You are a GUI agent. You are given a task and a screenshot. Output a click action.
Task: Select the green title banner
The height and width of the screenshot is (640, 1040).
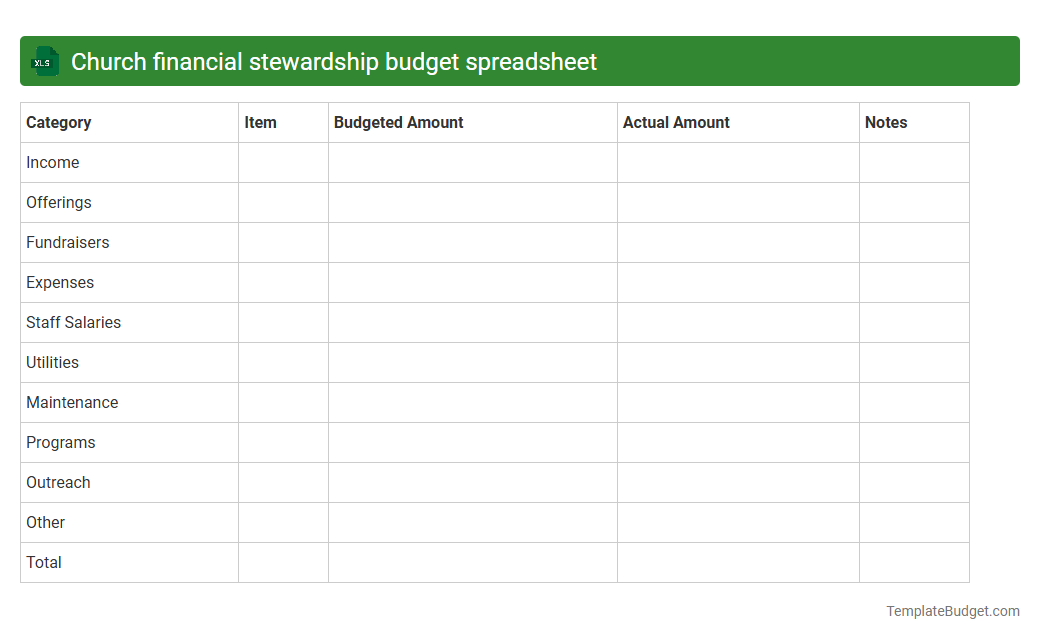(x=520, y=61)
